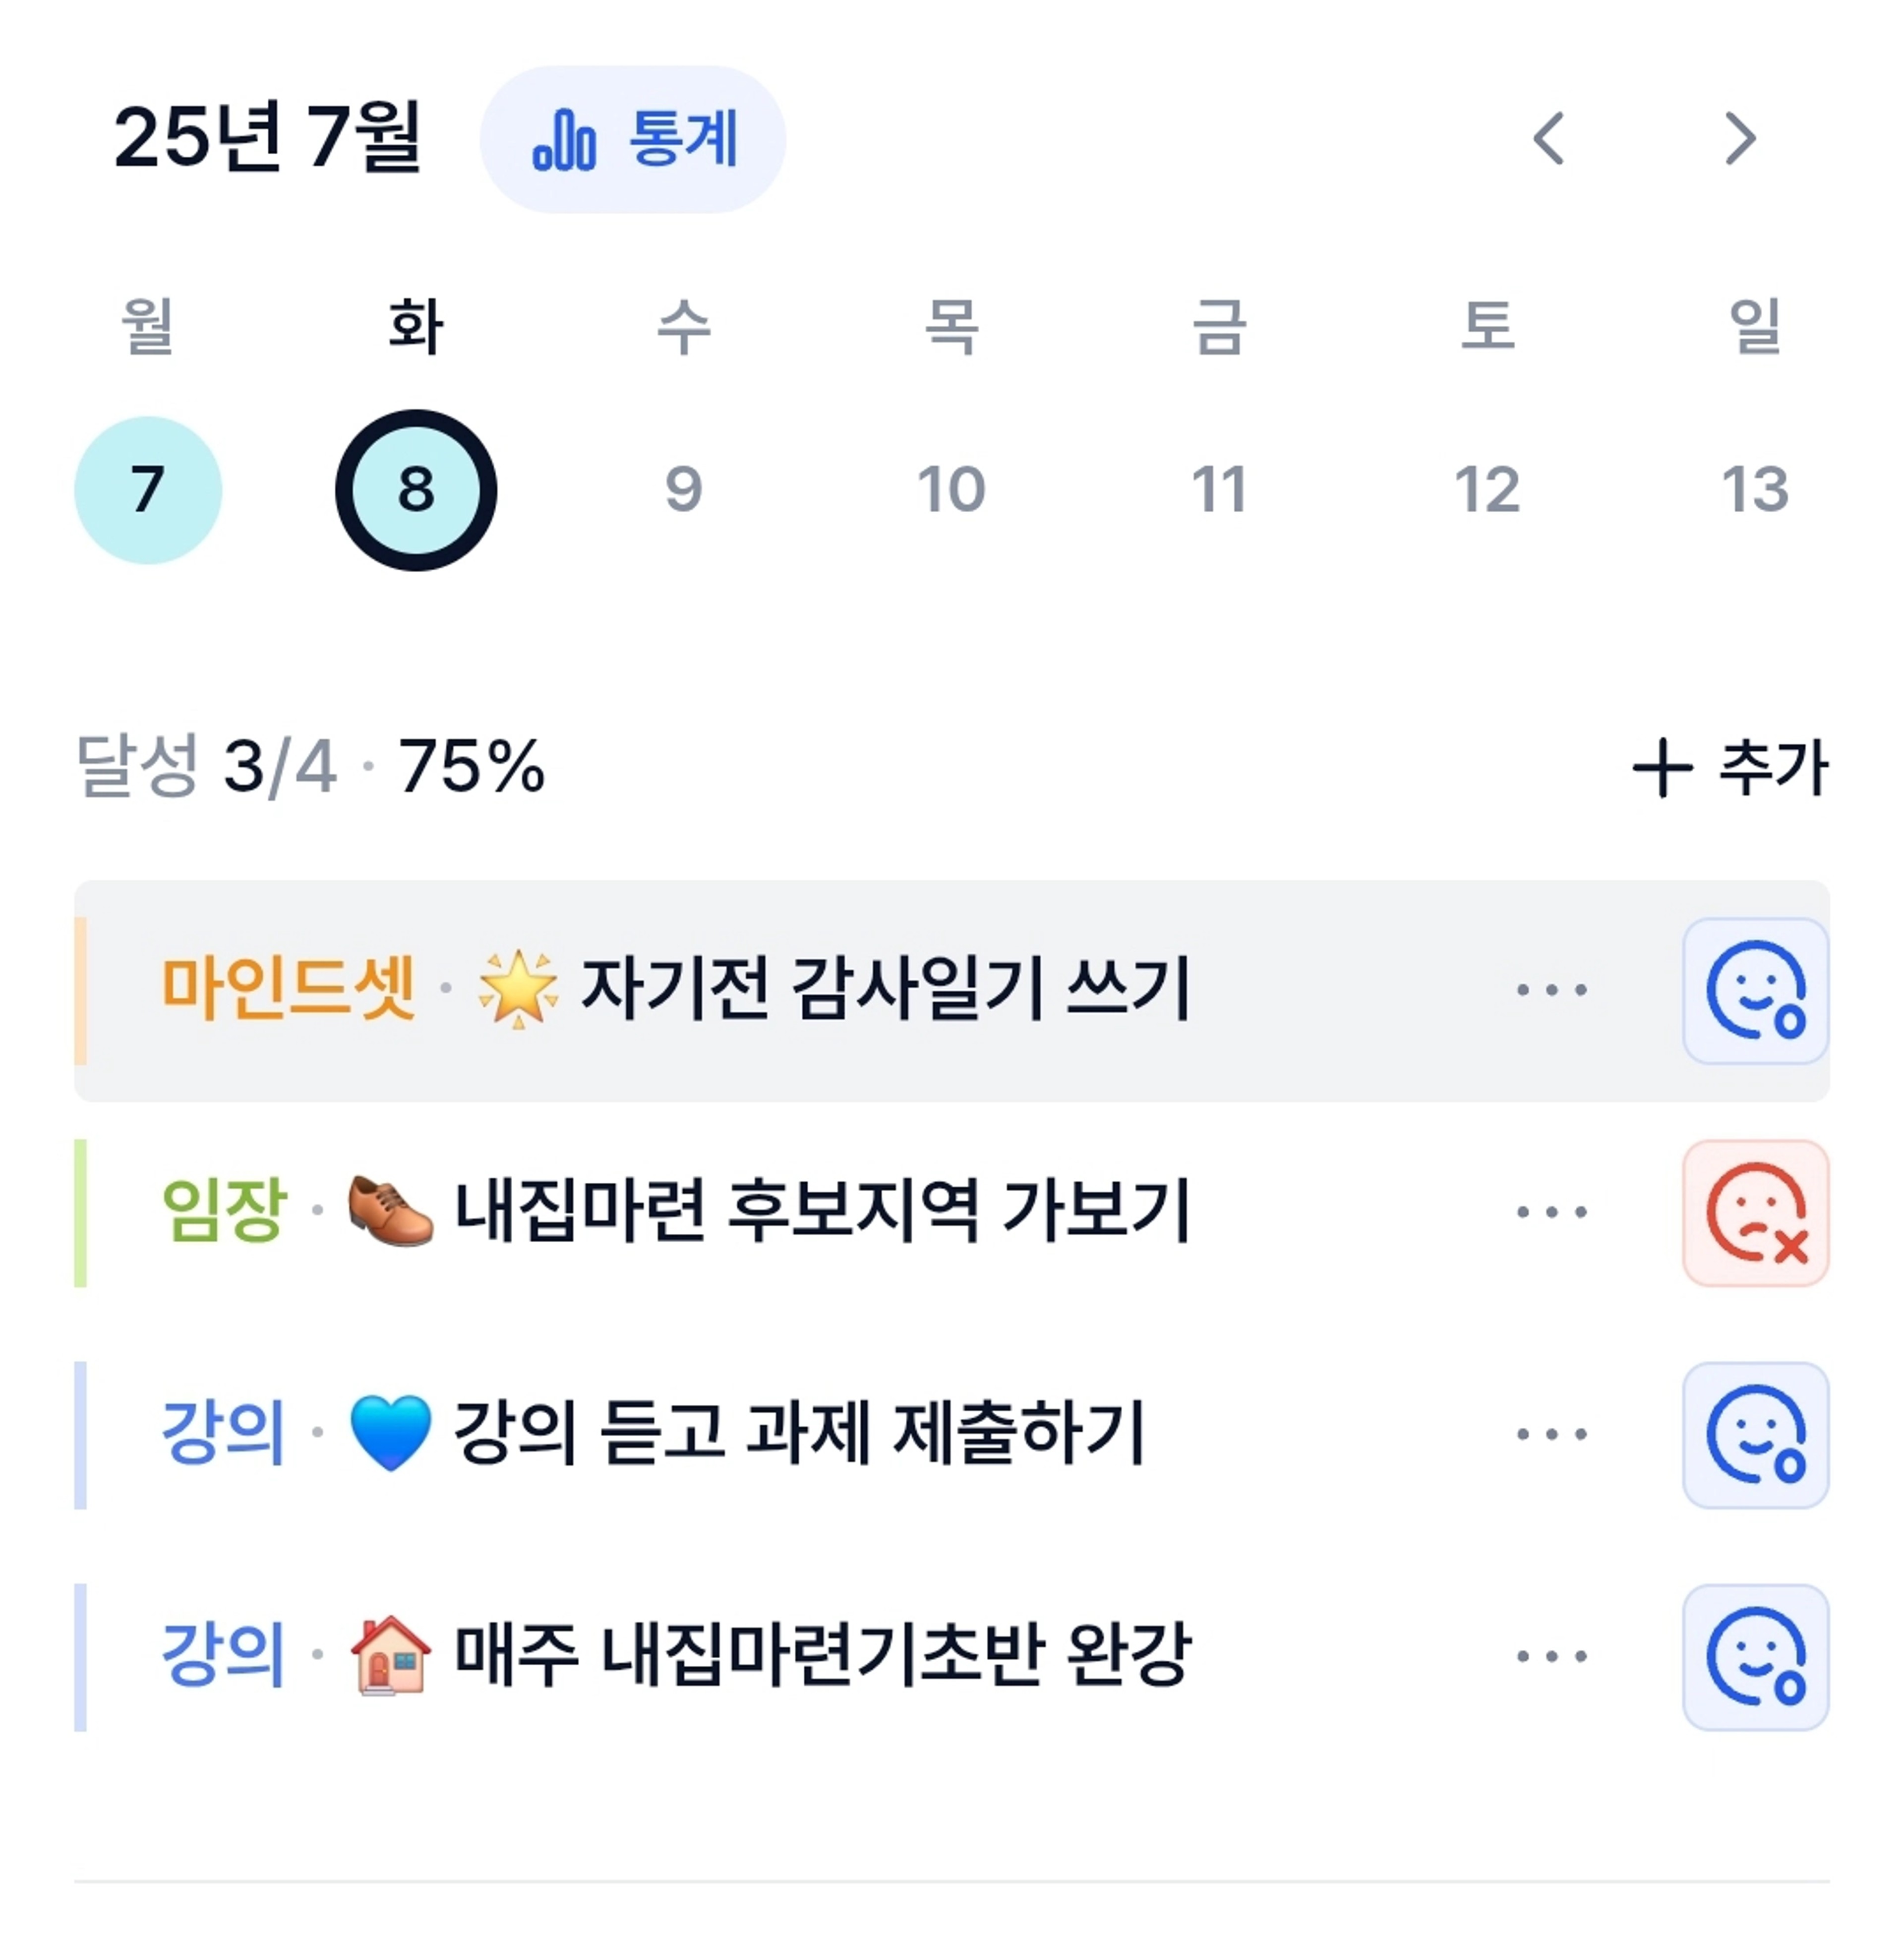
Task: Go to next week with right chevron
Action: (x=1740, y=138)
